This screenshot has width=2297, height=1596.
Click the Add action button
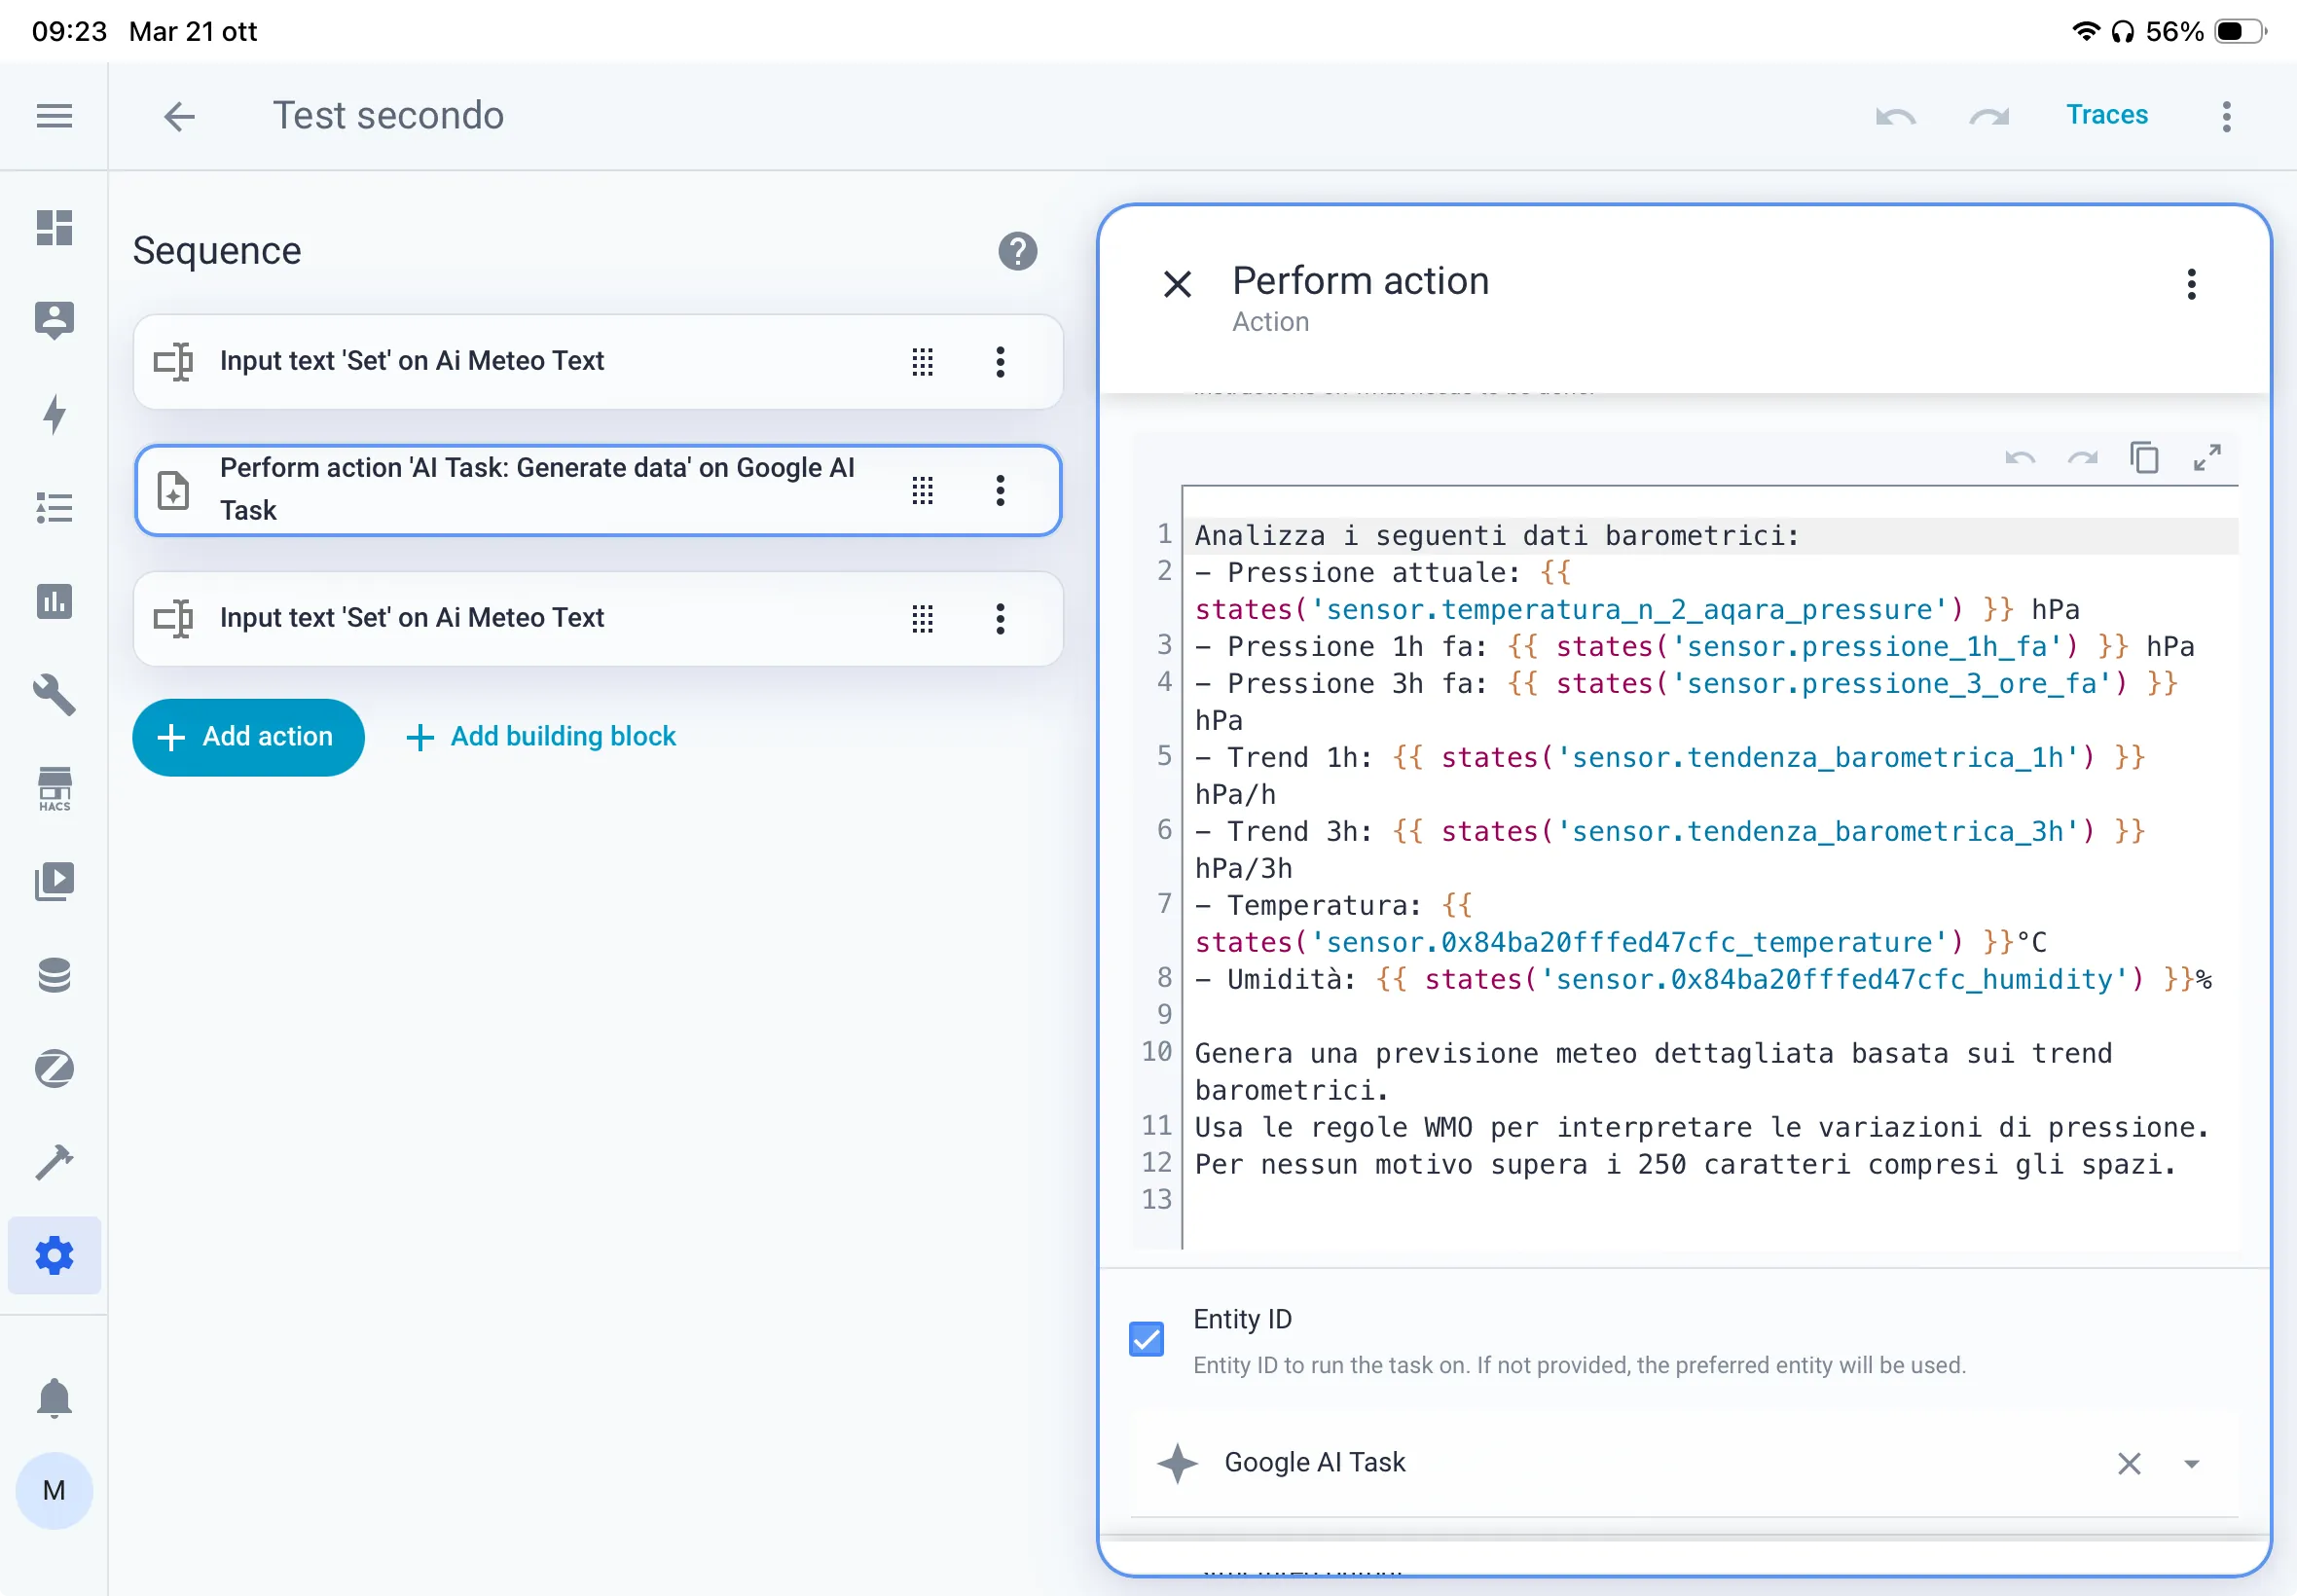click(248, 737)
